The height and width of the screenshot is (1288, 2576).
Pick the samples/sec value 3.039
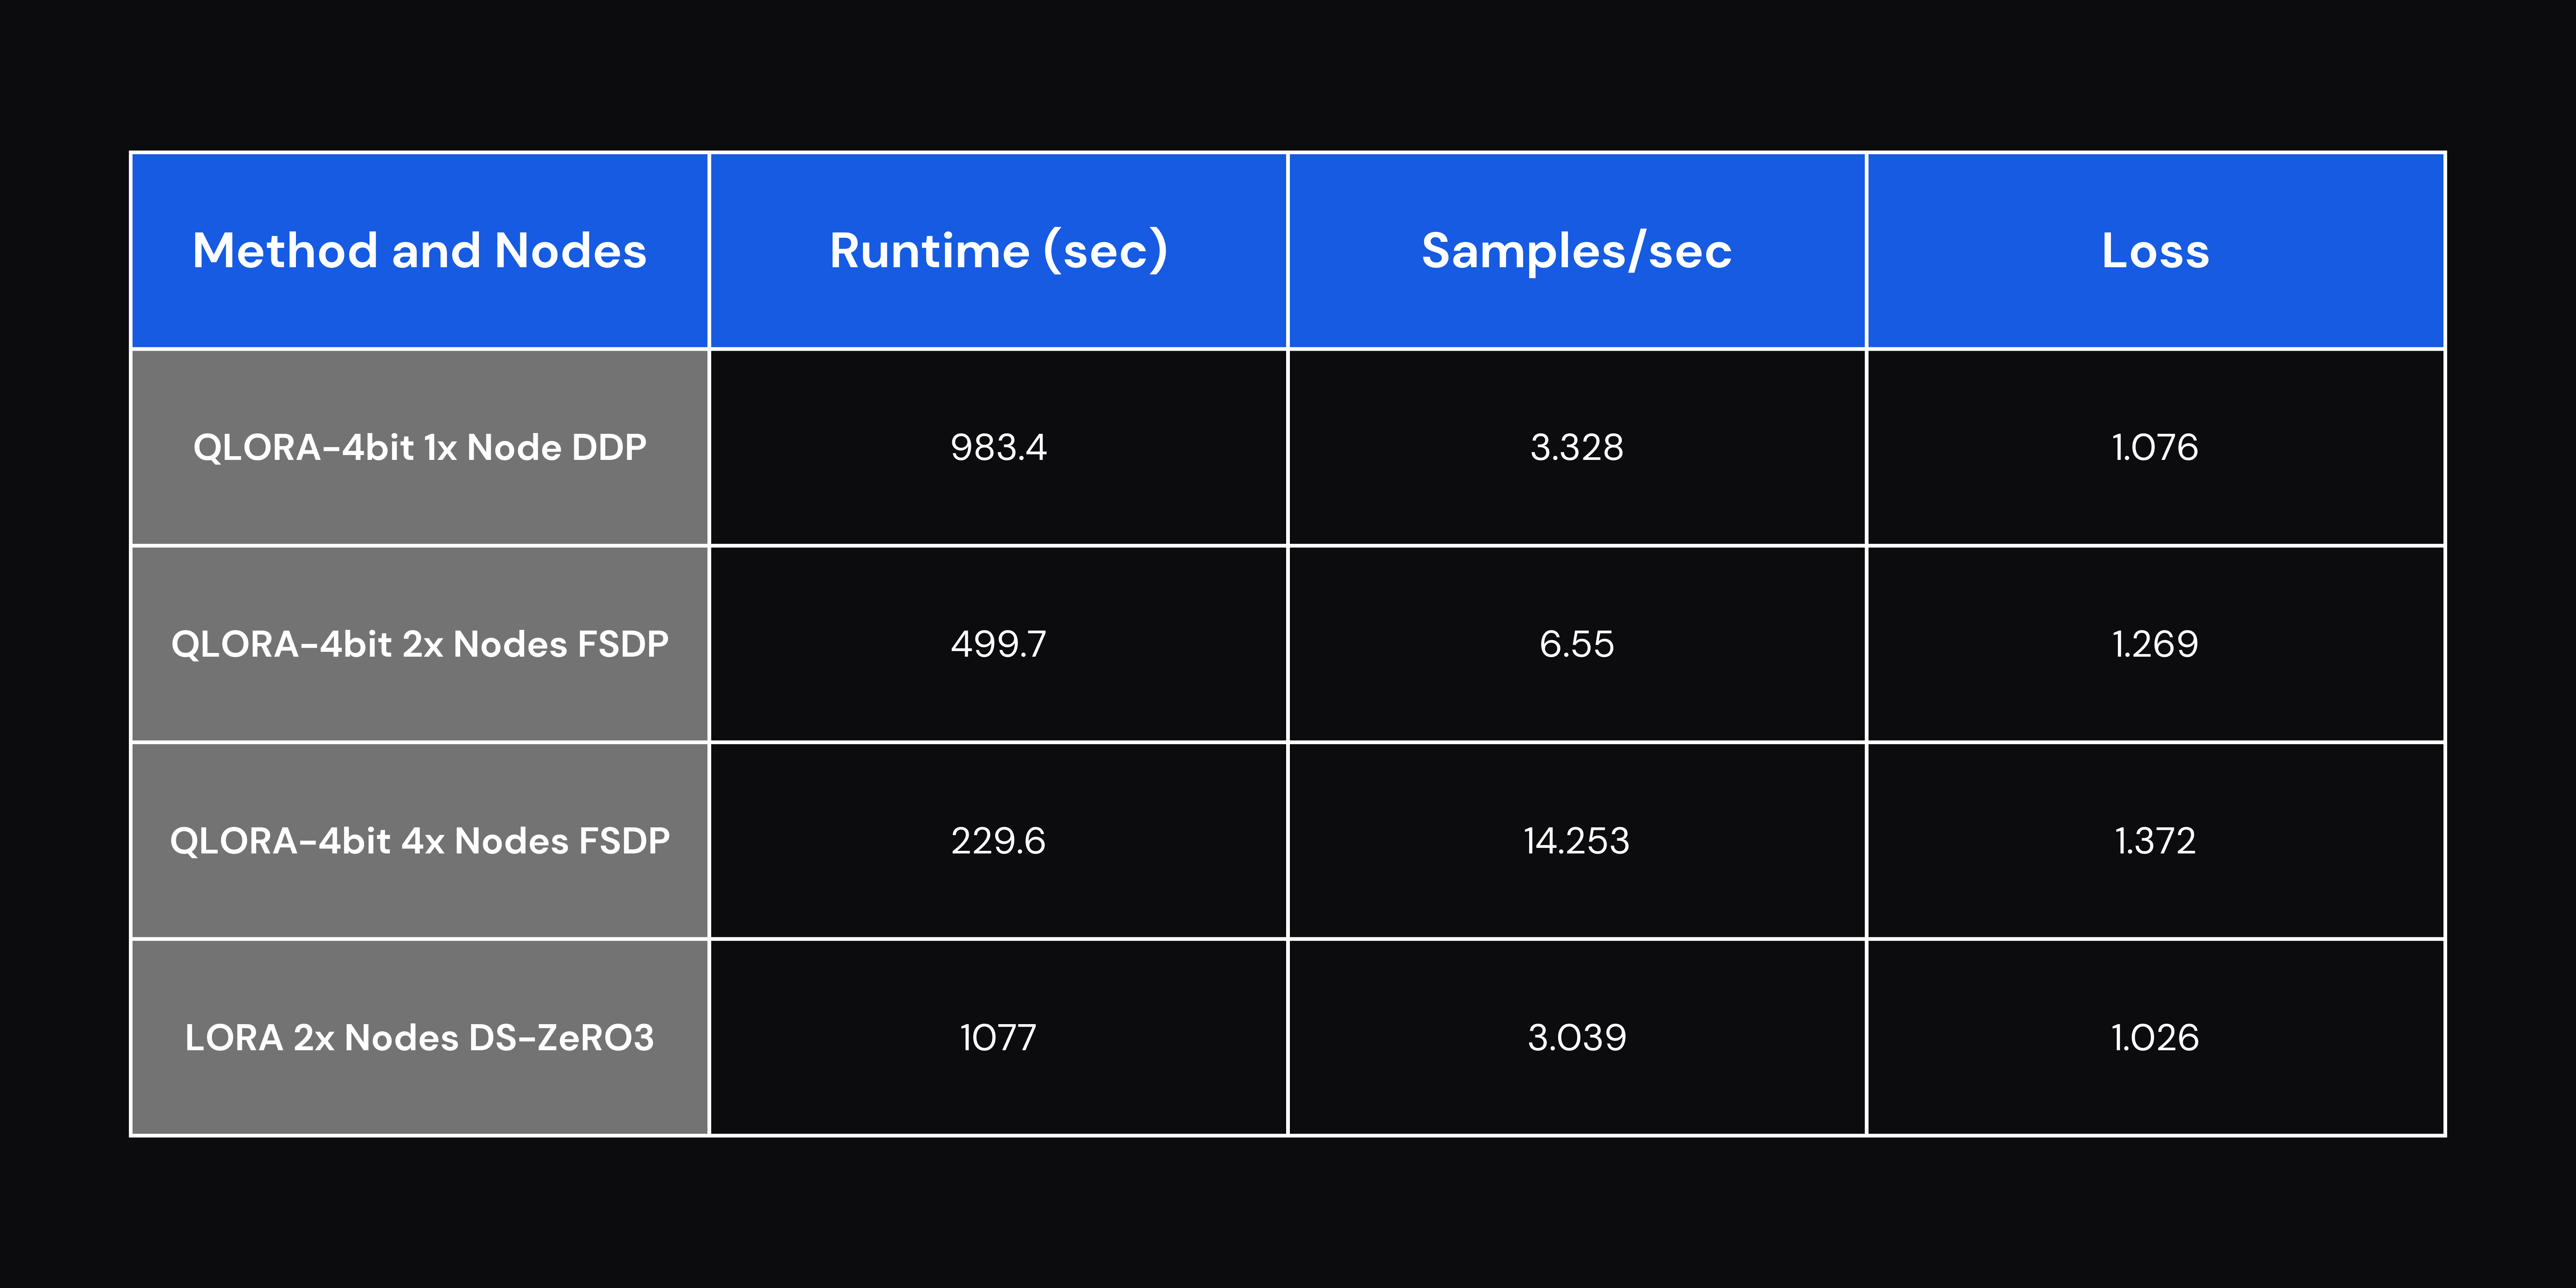[x=1576, y=1037]
